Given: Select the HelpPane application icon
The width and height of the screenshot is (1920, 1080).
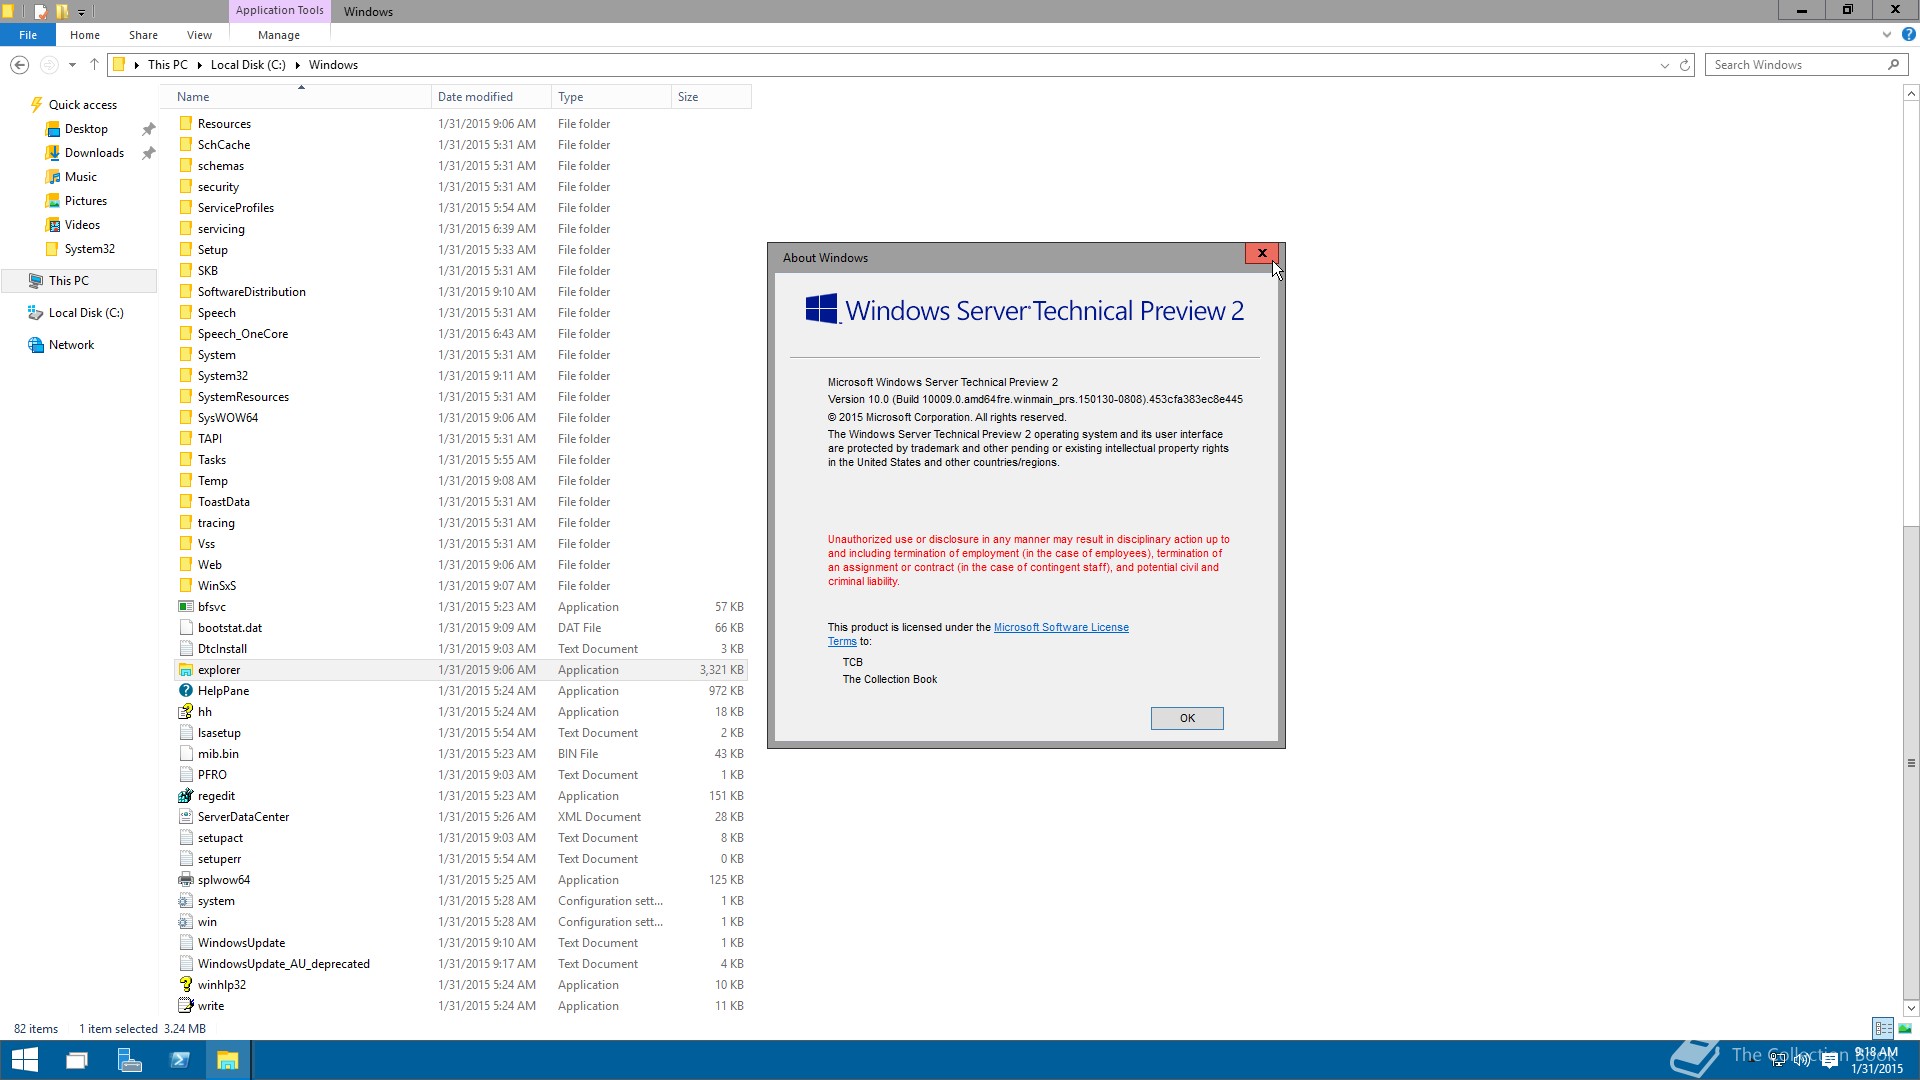Looking at the screenshot, I should [x=186, y=691].
